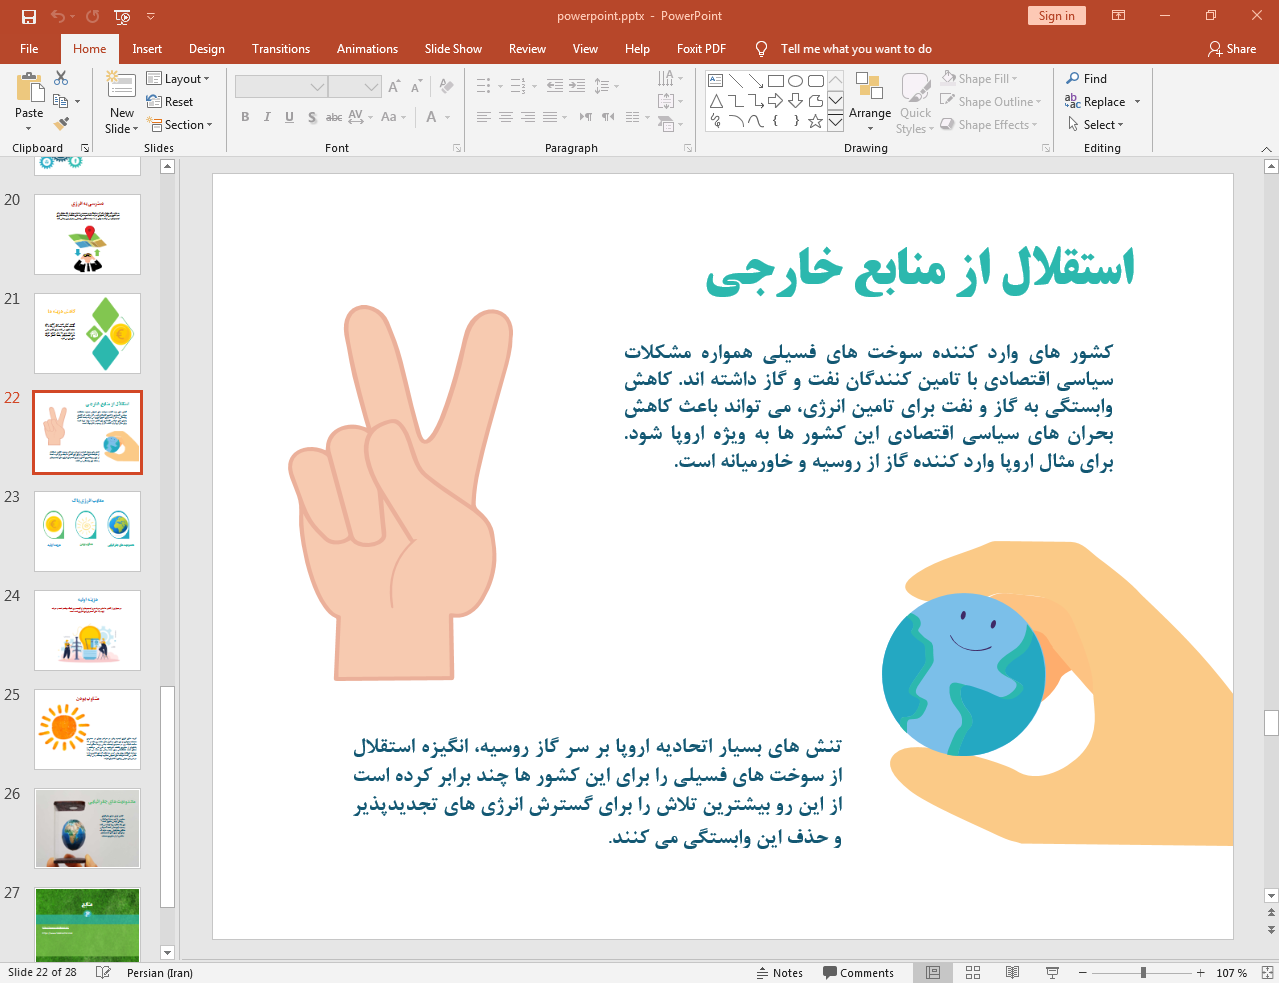Switch to the Review tab

[x=527, y=48]
